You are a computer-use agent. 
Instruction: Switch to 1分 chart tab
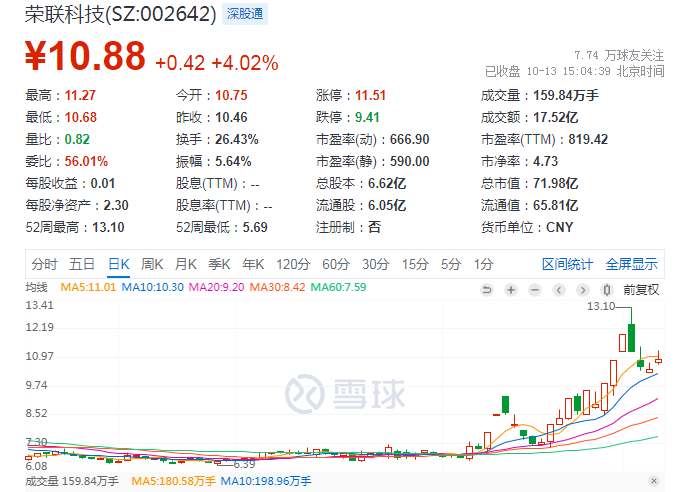pyautogui.click(x=483, y=264)
